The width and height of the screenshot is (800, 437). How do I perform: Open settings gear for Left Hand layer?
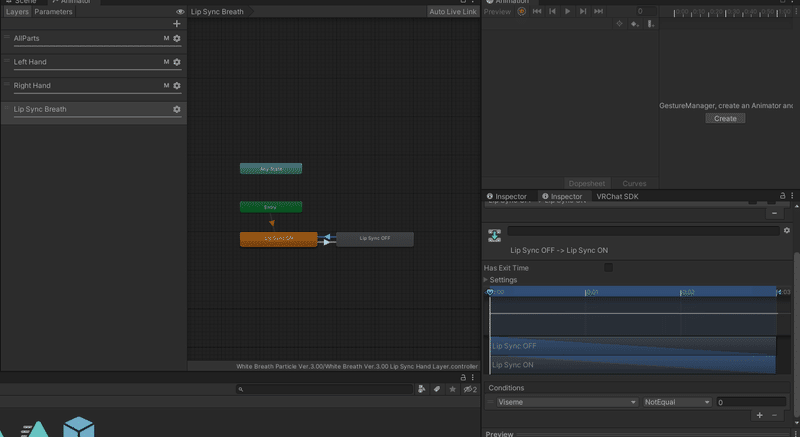pos(177,62)
